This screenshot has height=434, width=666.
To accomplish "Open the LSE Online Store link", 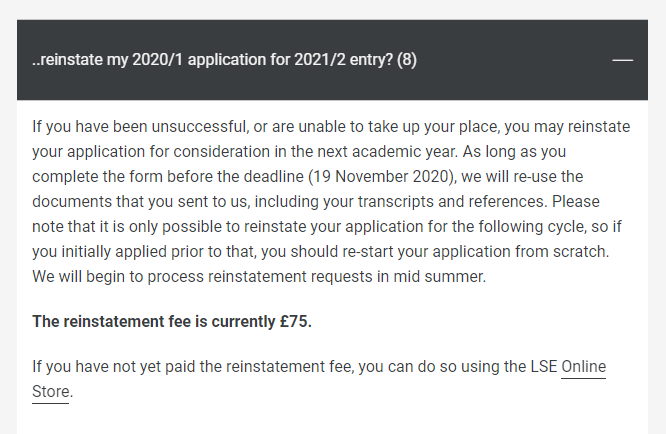I will [x=584, y=366].
